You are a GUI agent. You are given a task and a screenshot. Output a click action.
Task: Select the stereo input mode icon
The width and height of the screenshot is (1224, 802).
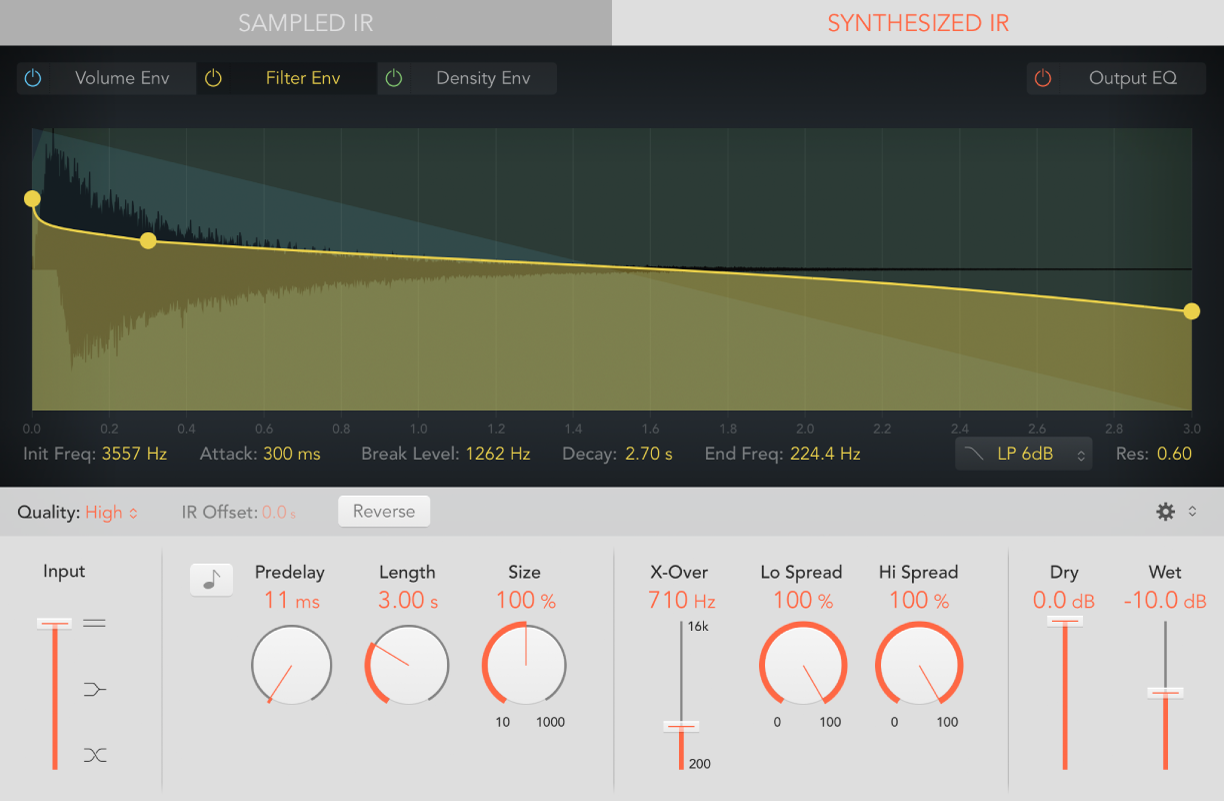[x=95, y=623]
